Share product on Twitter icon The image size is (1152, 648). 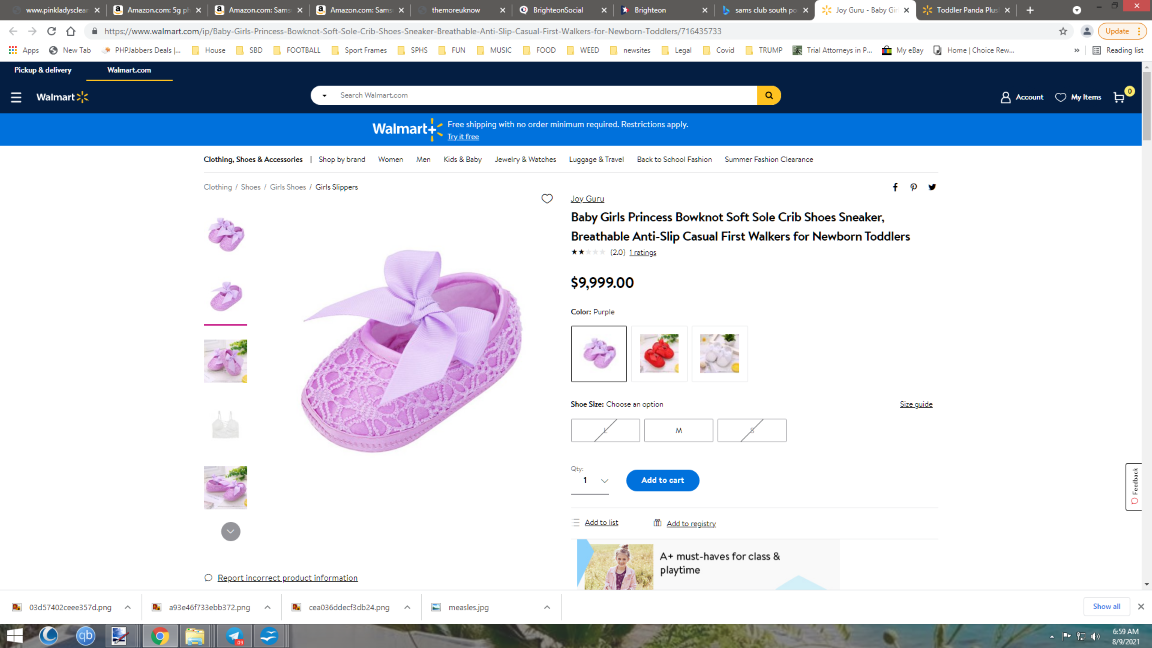[x=932, y=187]
